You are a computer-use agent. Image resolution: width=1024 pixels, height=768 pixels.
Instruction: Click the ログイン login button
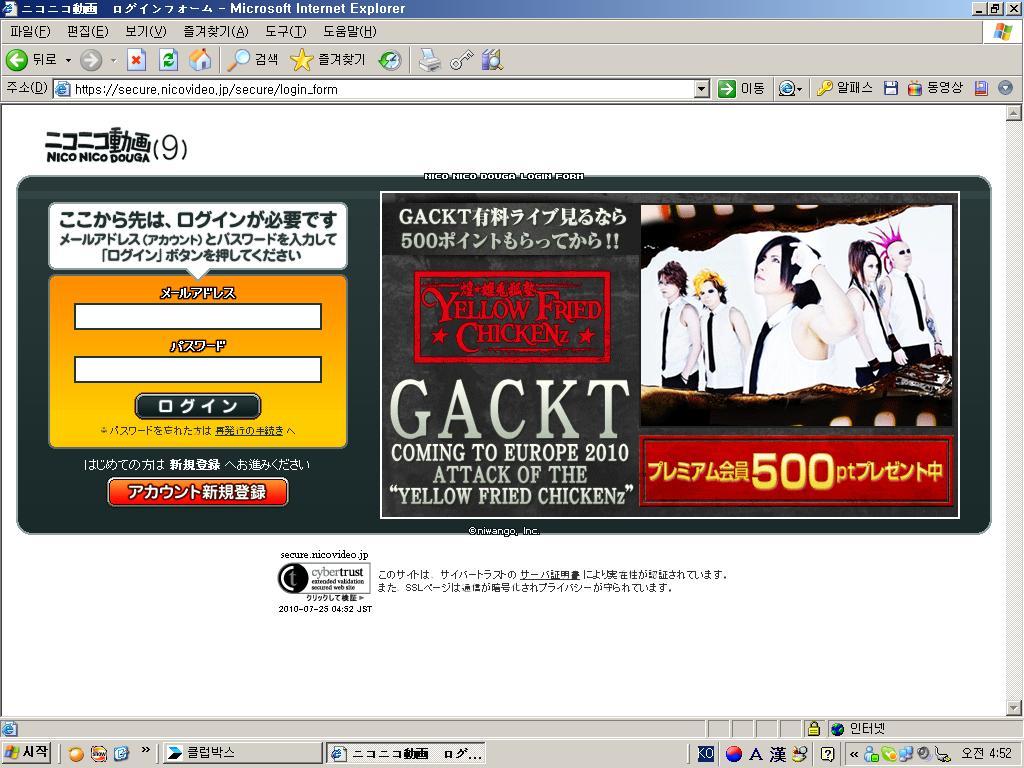198,406
